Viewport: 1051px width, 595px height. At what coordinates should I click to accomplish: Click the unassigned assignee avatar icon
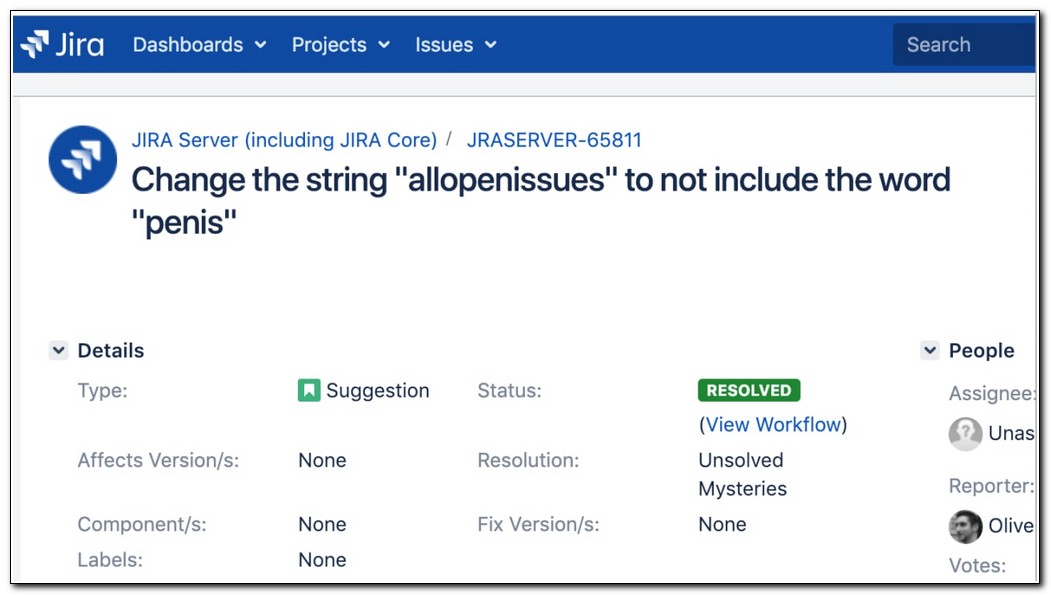pos(965,433)
